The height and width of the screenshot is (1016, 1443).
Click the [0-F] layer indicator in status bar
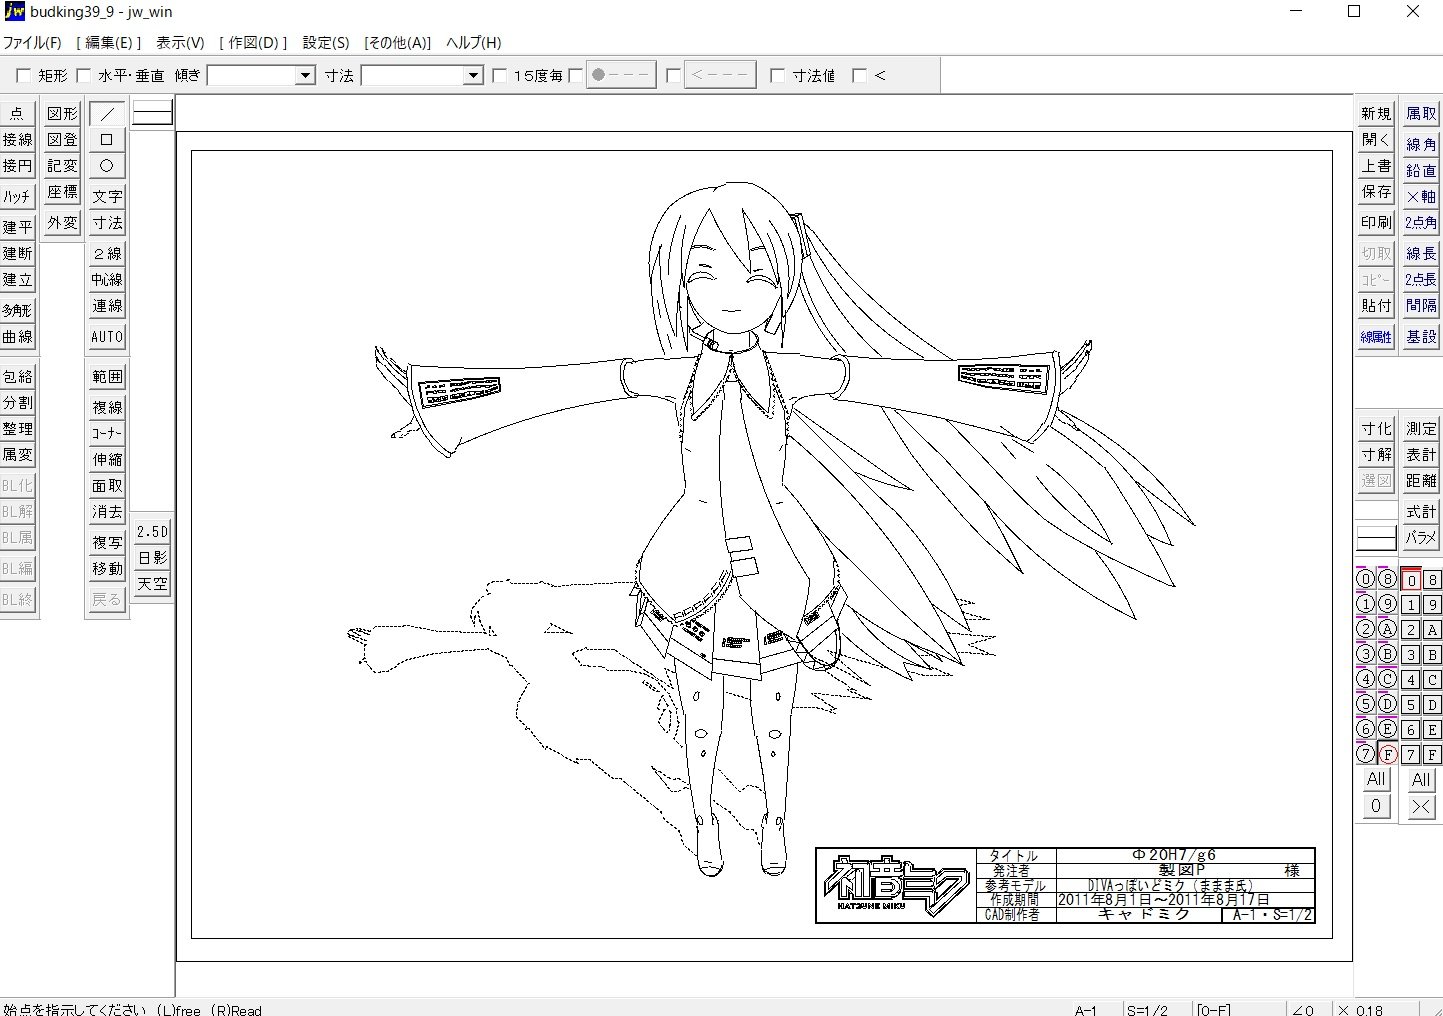click(x=1213, y=1009)
